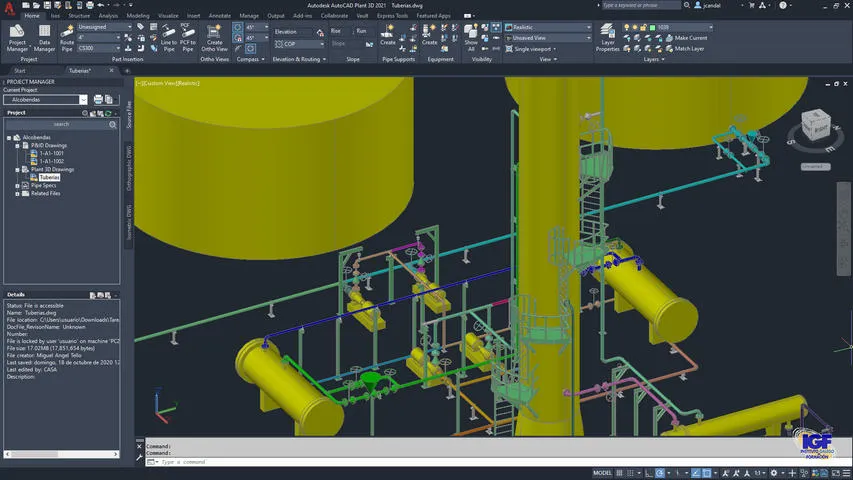Collapse the P&ID Drawings tree node
Screen dimensions: 853x480
pos(17,146)
